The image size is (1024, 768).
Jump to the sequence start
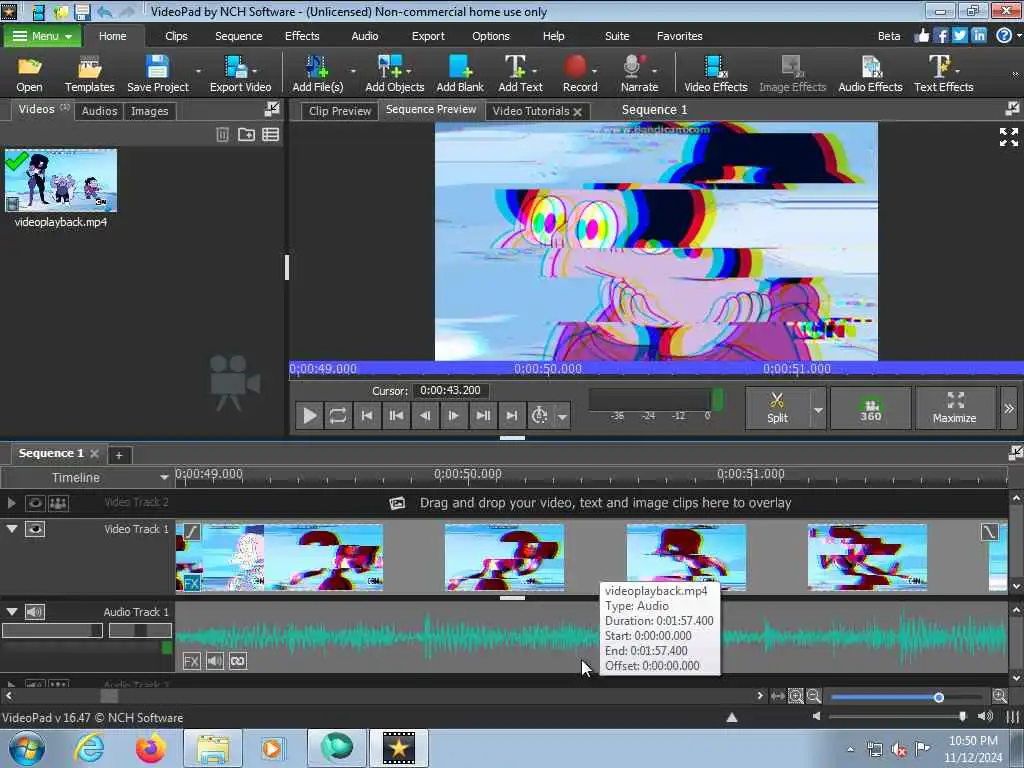367,415
